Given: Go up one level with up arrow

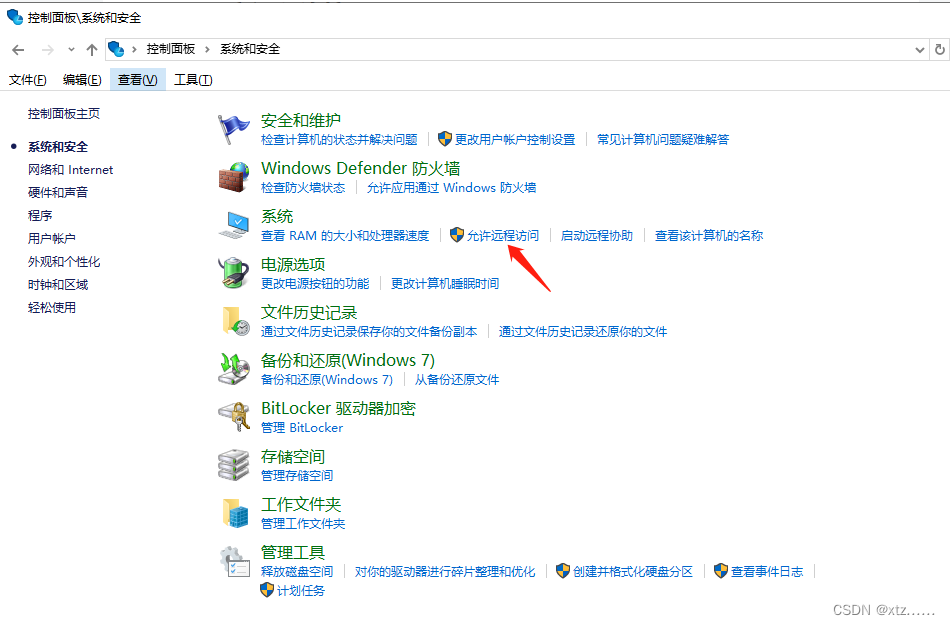Looking at the screenshot, I should 91,50.
